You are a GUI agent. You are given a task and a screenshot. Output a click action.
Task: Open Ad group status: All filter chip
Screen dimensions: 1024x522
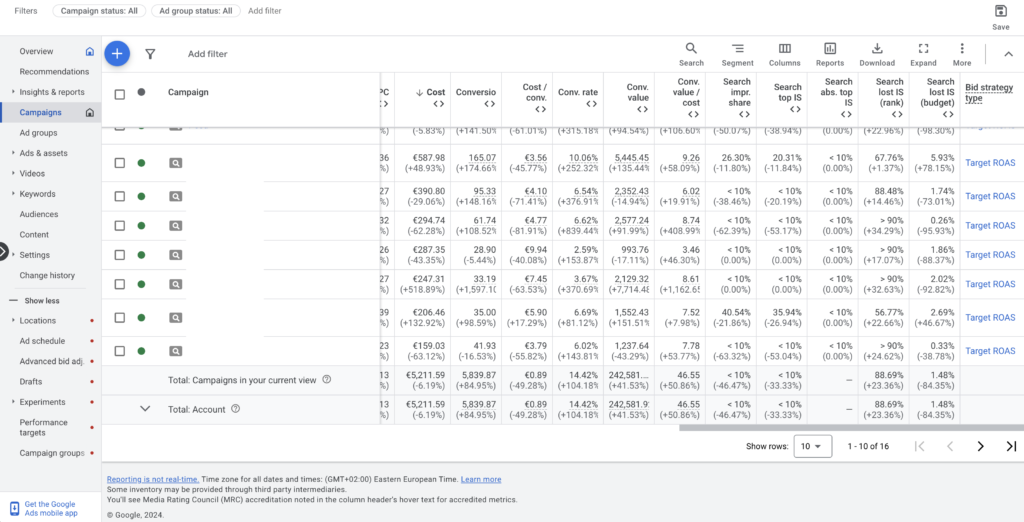[195, 11]
